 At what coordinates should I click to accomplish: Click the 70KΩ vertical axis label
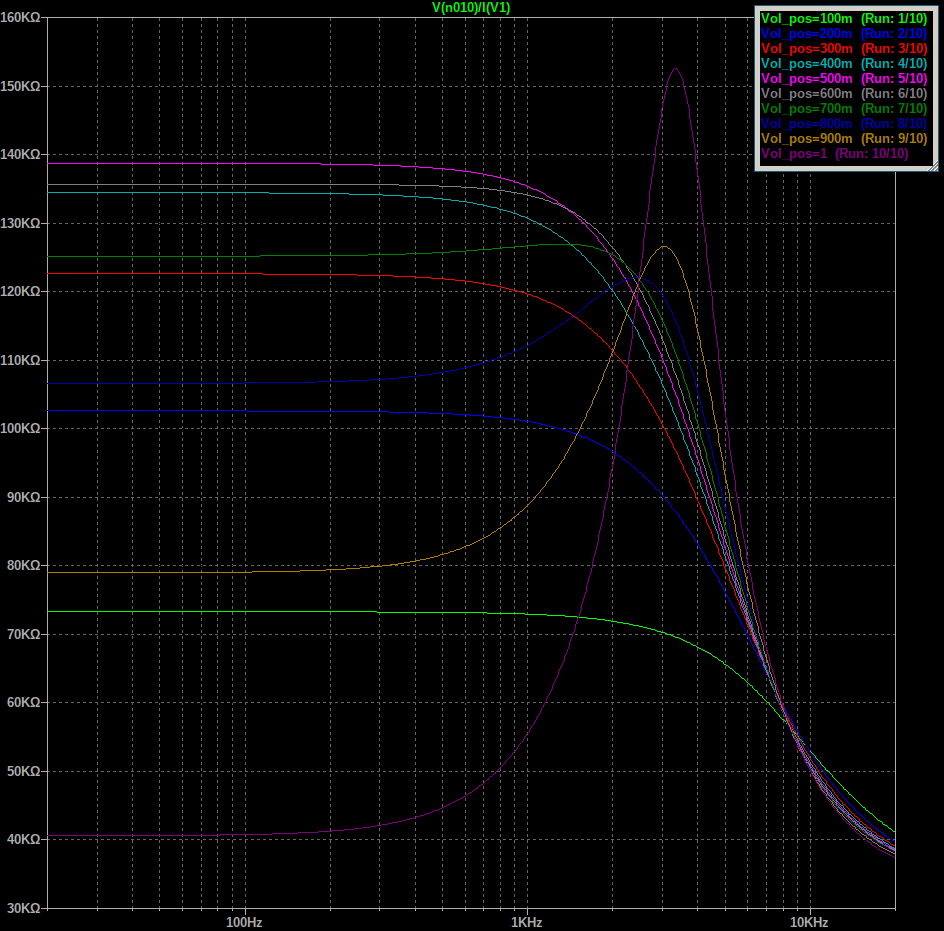pos(23,634)
